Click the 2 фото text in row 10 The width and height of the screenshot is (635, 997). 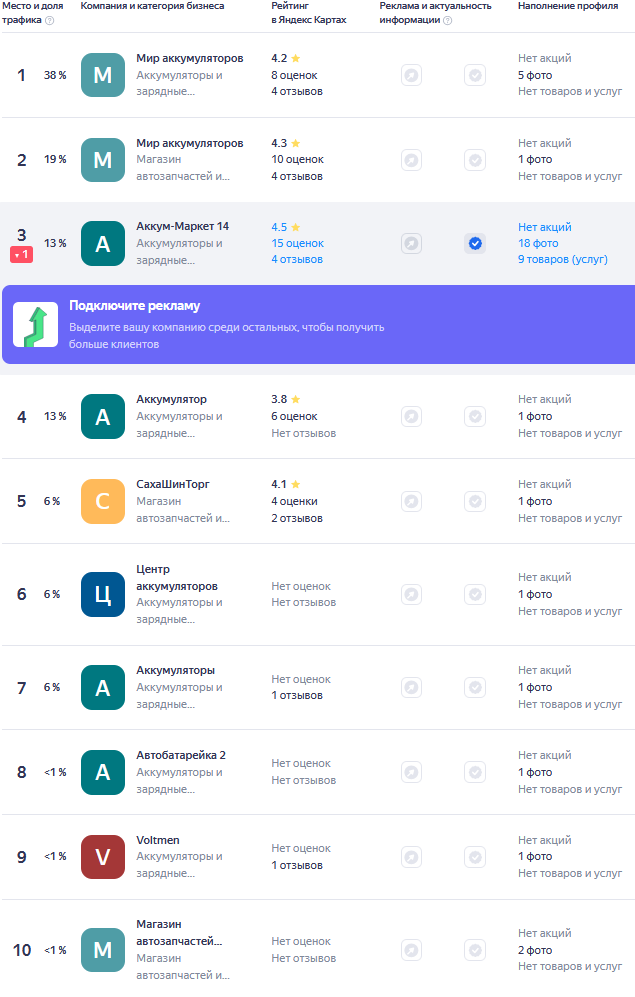[x=535, y=950]
